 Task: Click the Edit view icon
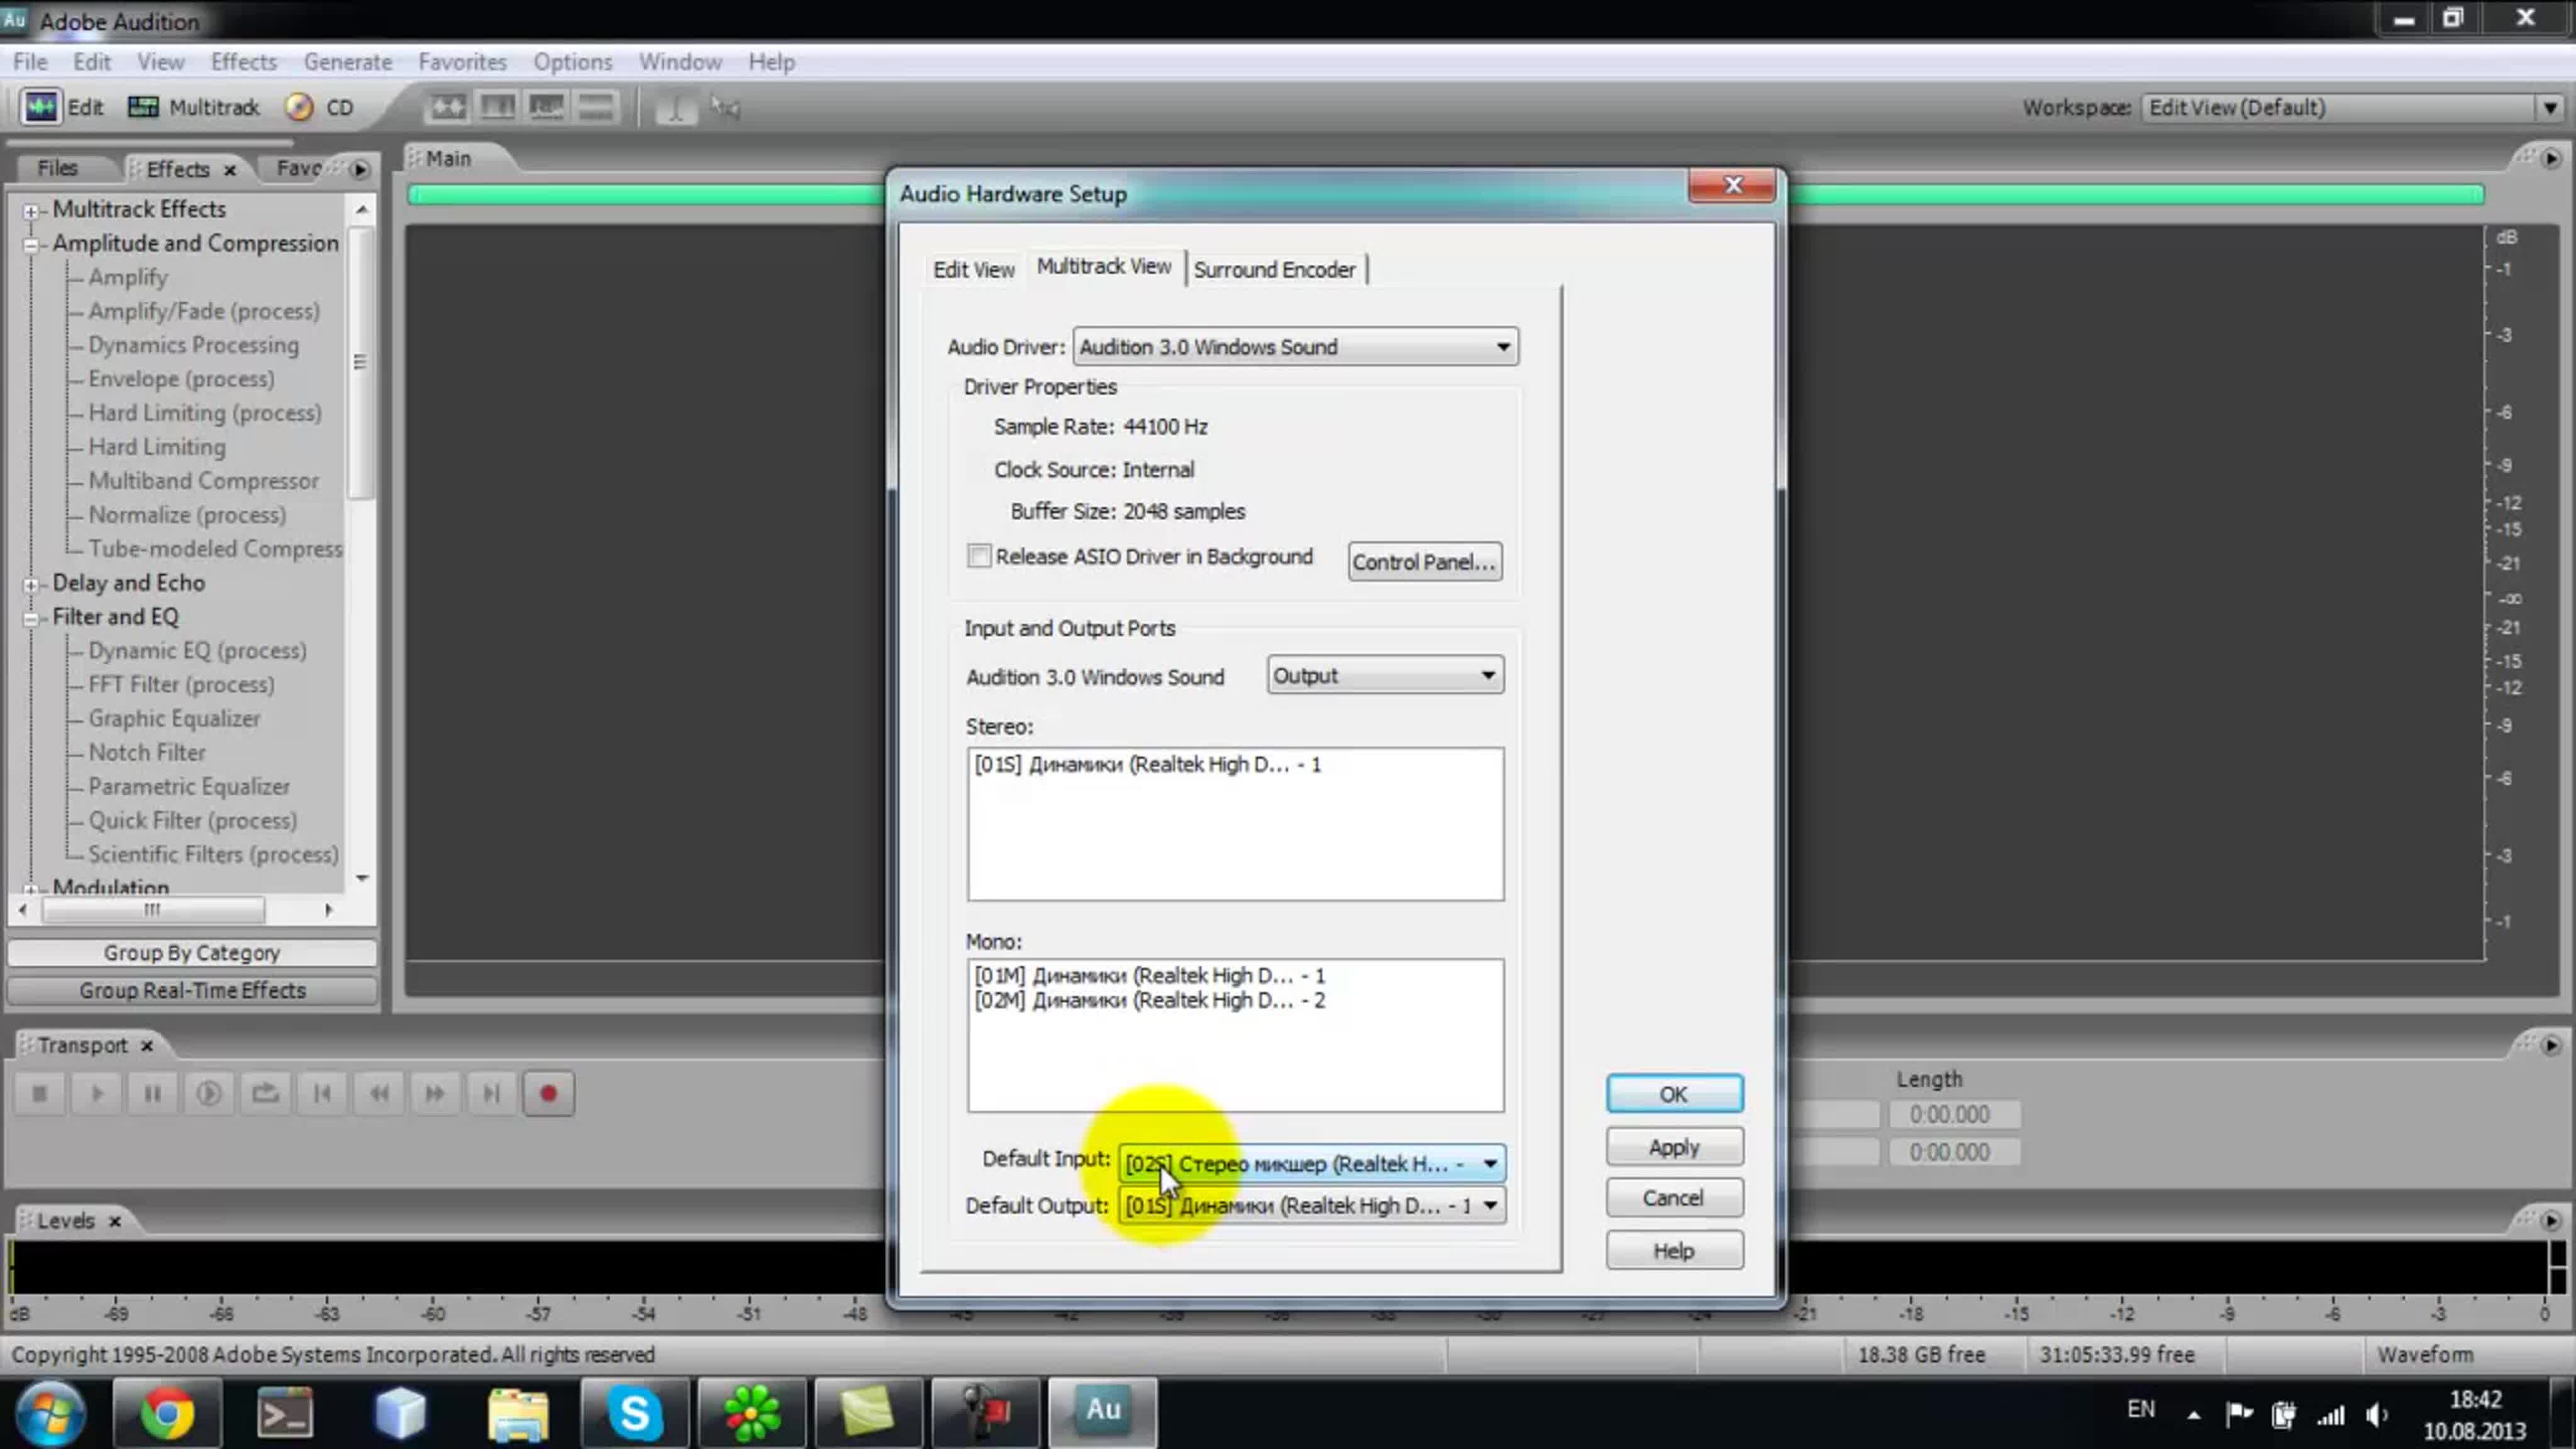coord(41,107)
